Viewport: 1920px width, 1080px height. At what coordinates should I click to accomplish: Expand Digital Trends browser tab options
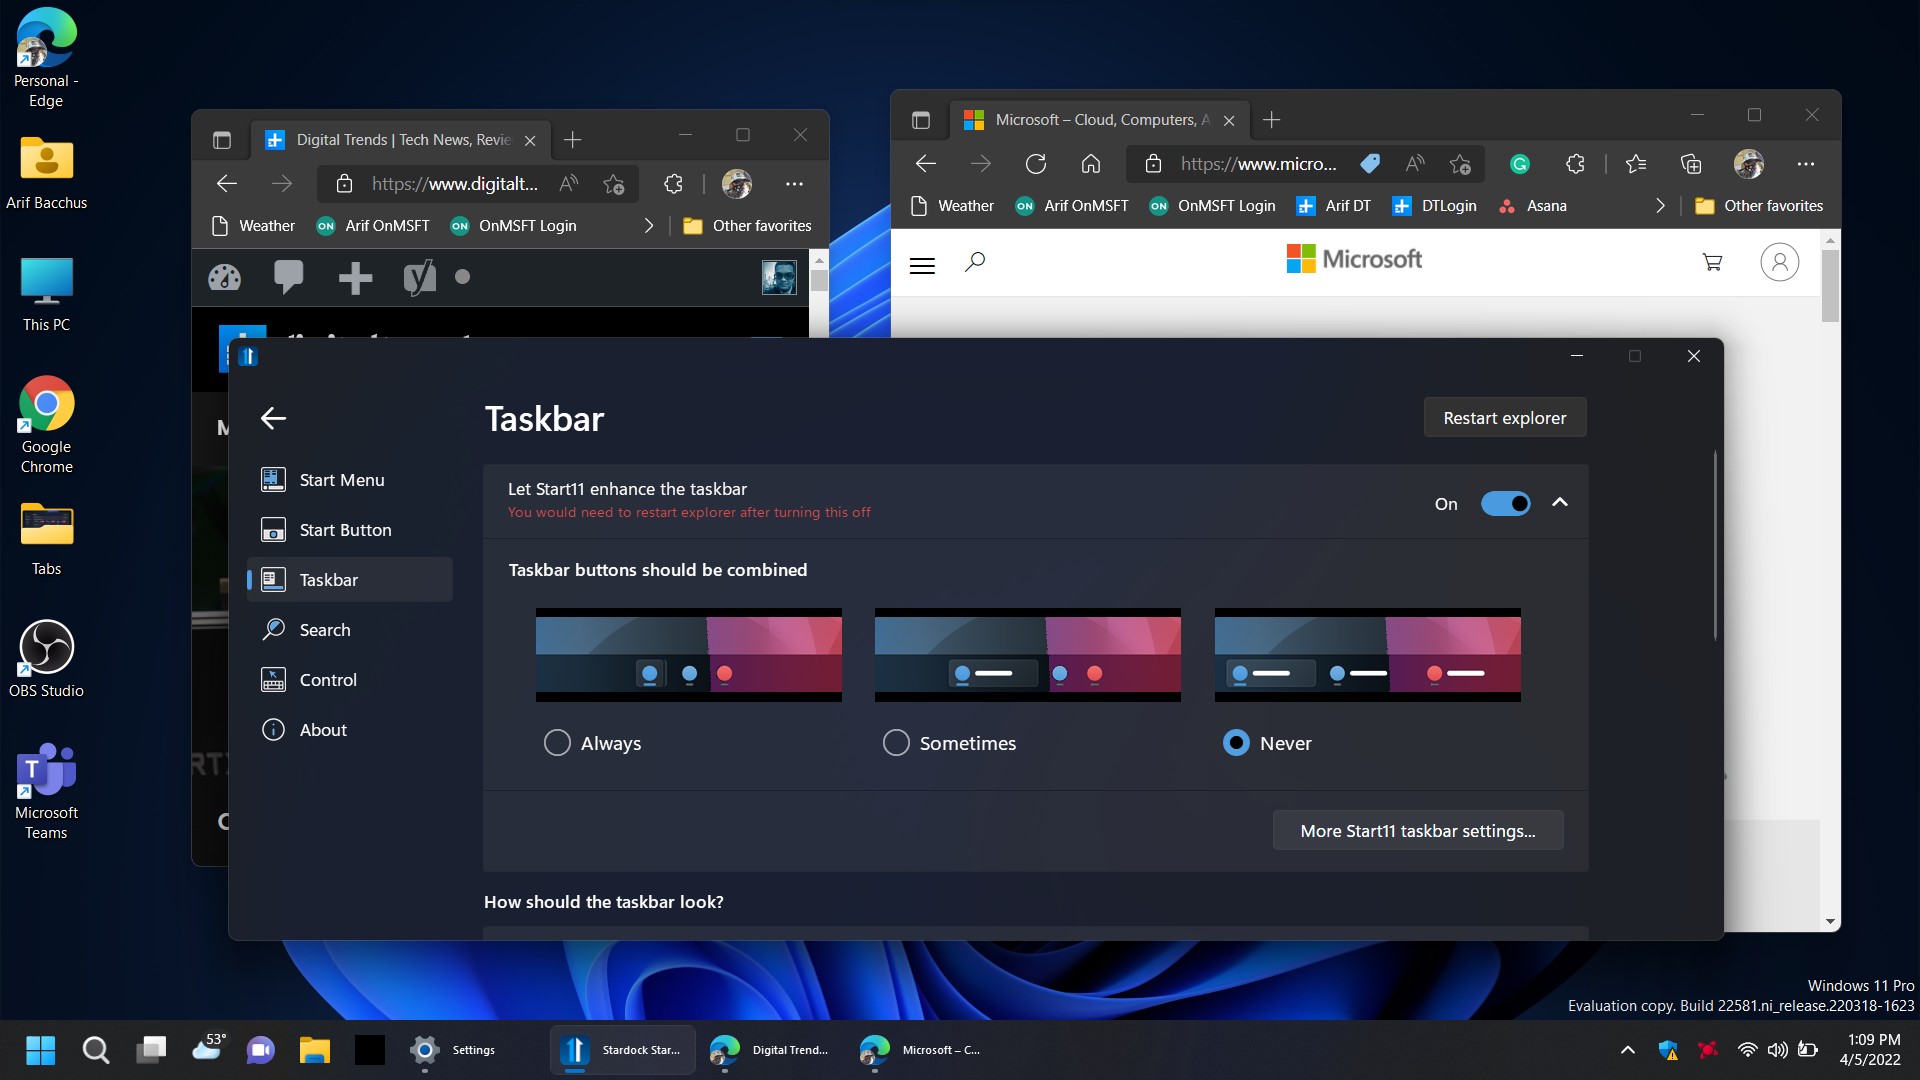(220, 138)
